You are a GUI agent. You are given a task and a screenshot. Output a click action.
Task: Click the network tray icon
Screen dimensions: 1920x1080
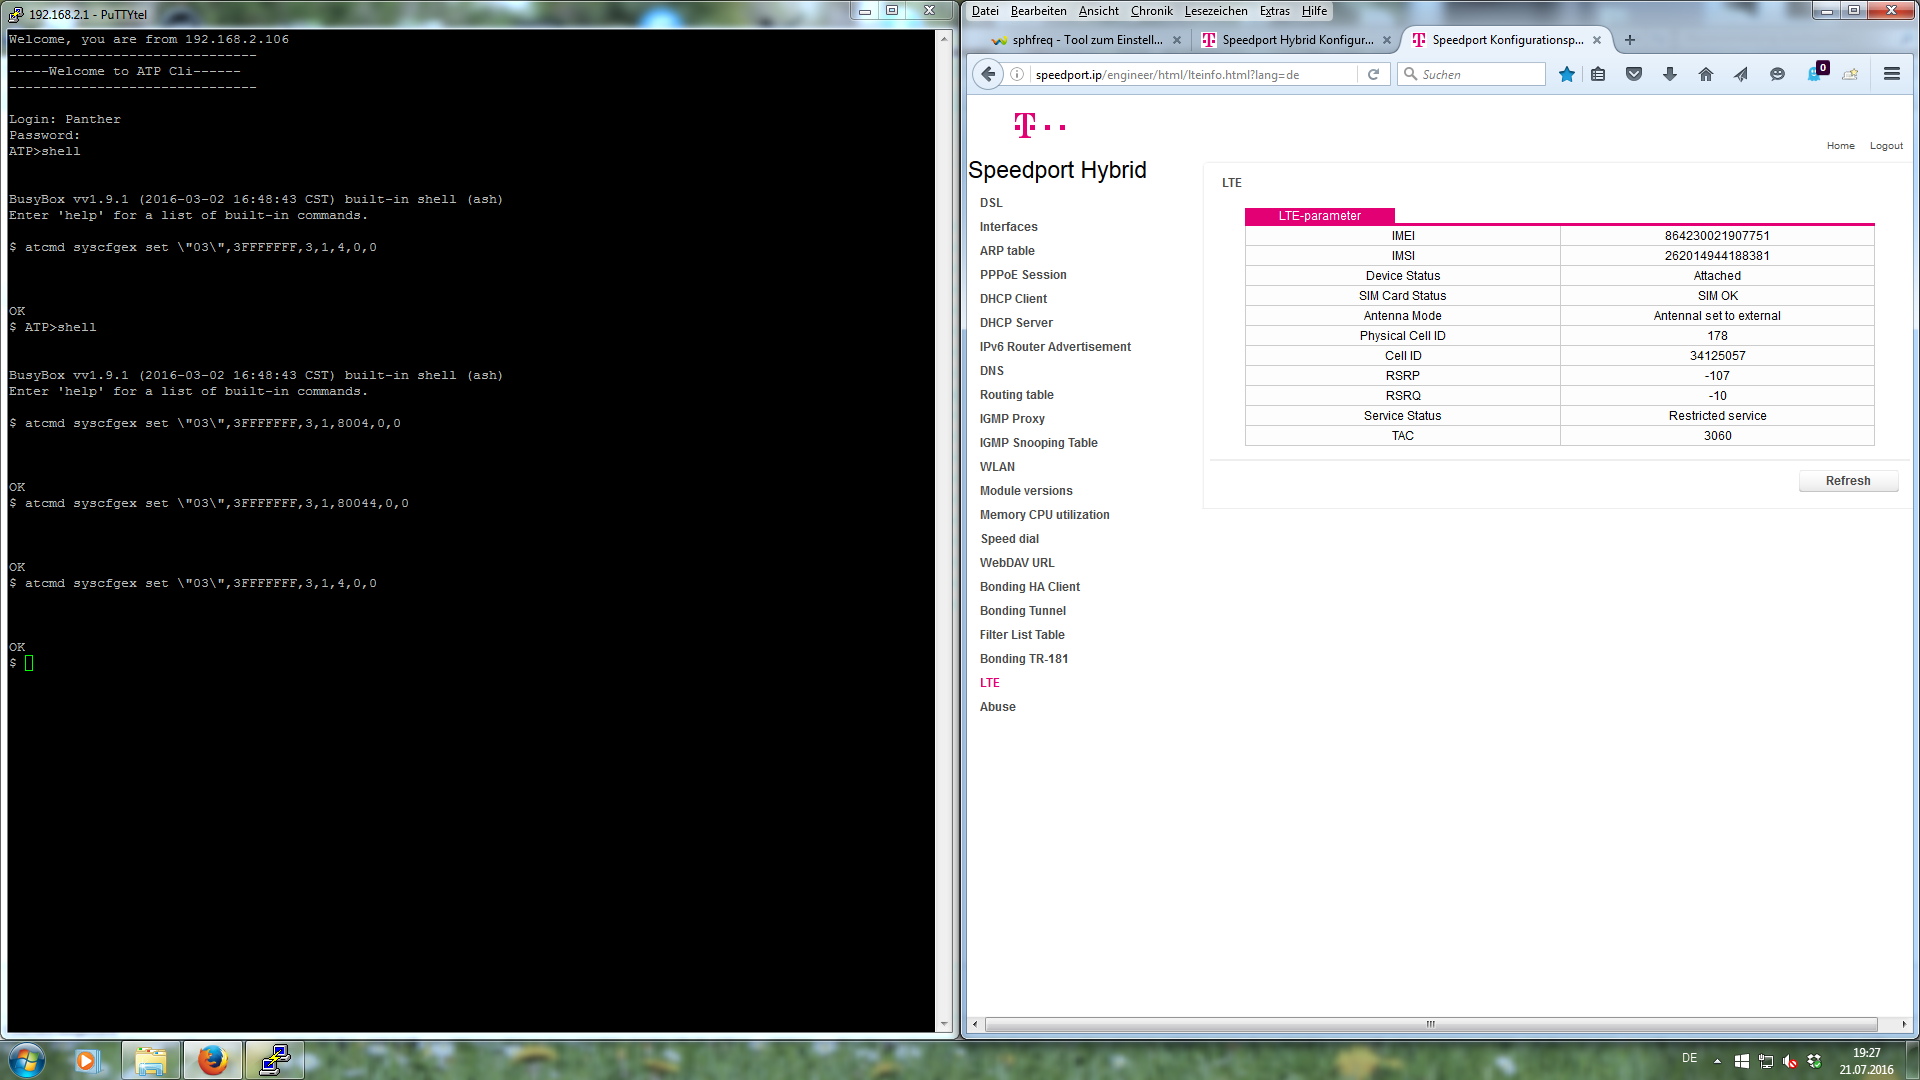(1766, 1061)
